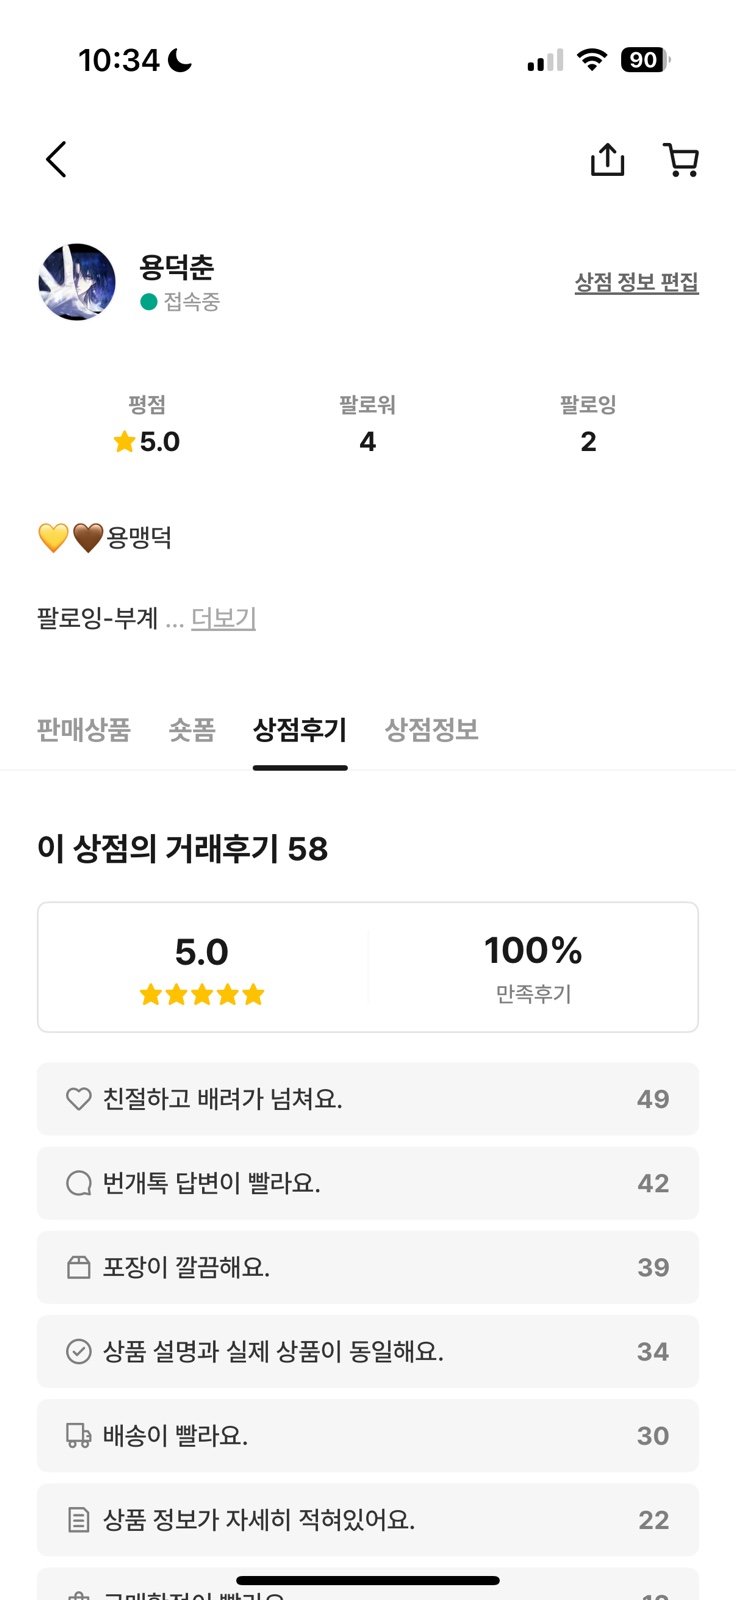Open the 상점정보 tab
The image size is (736, 1600).
click(431, 730)
